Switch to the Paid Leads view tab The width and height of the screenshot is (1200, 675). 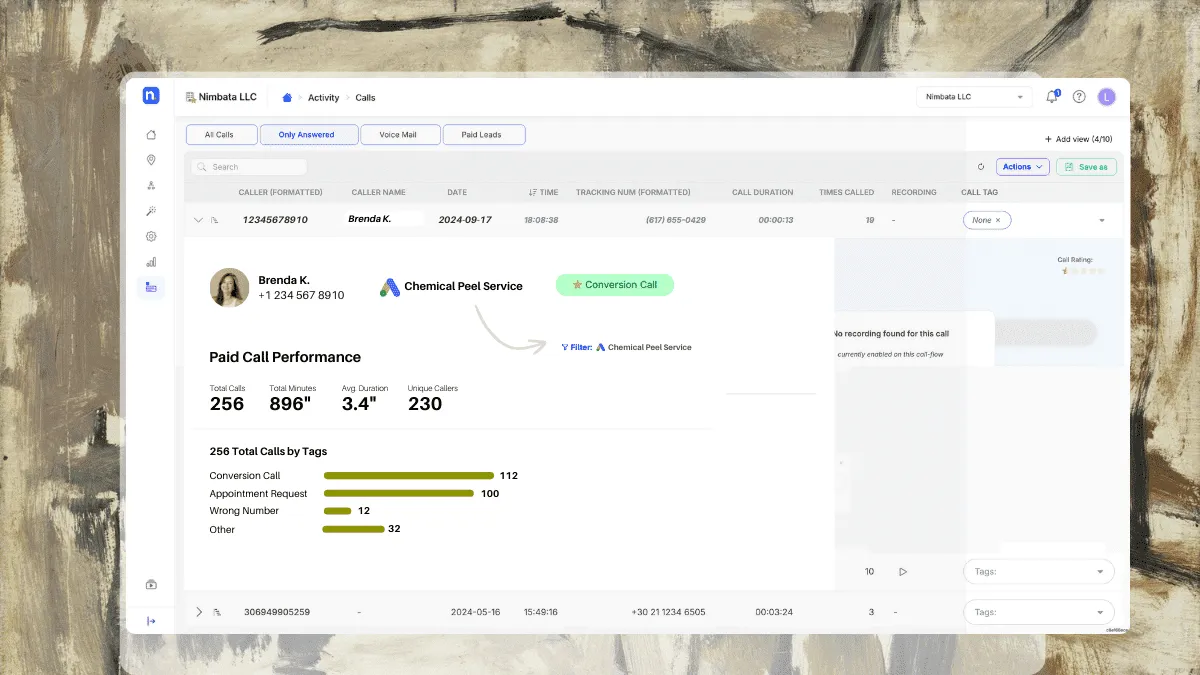483,134
